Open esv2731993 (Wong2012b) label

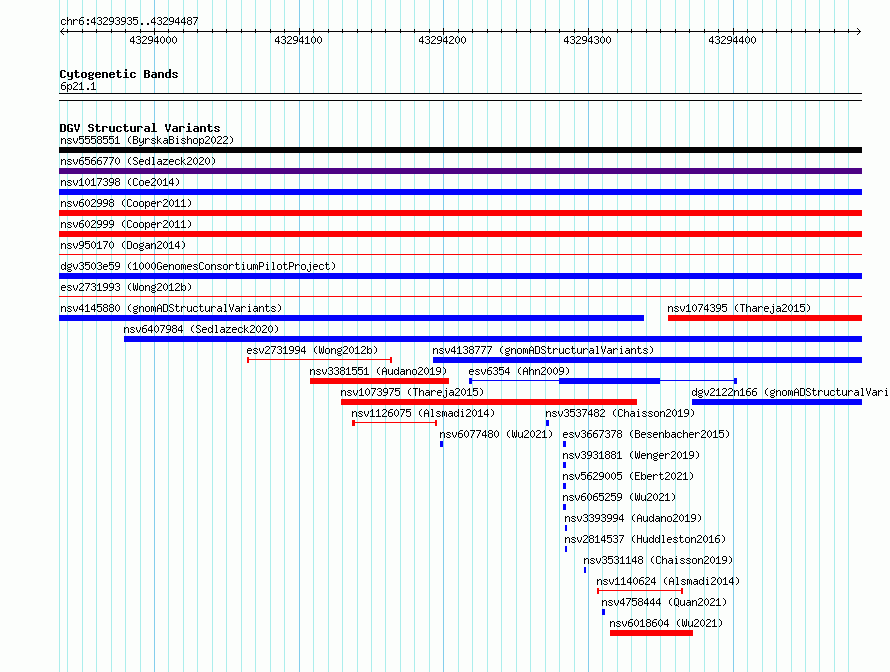pos(126,287)
